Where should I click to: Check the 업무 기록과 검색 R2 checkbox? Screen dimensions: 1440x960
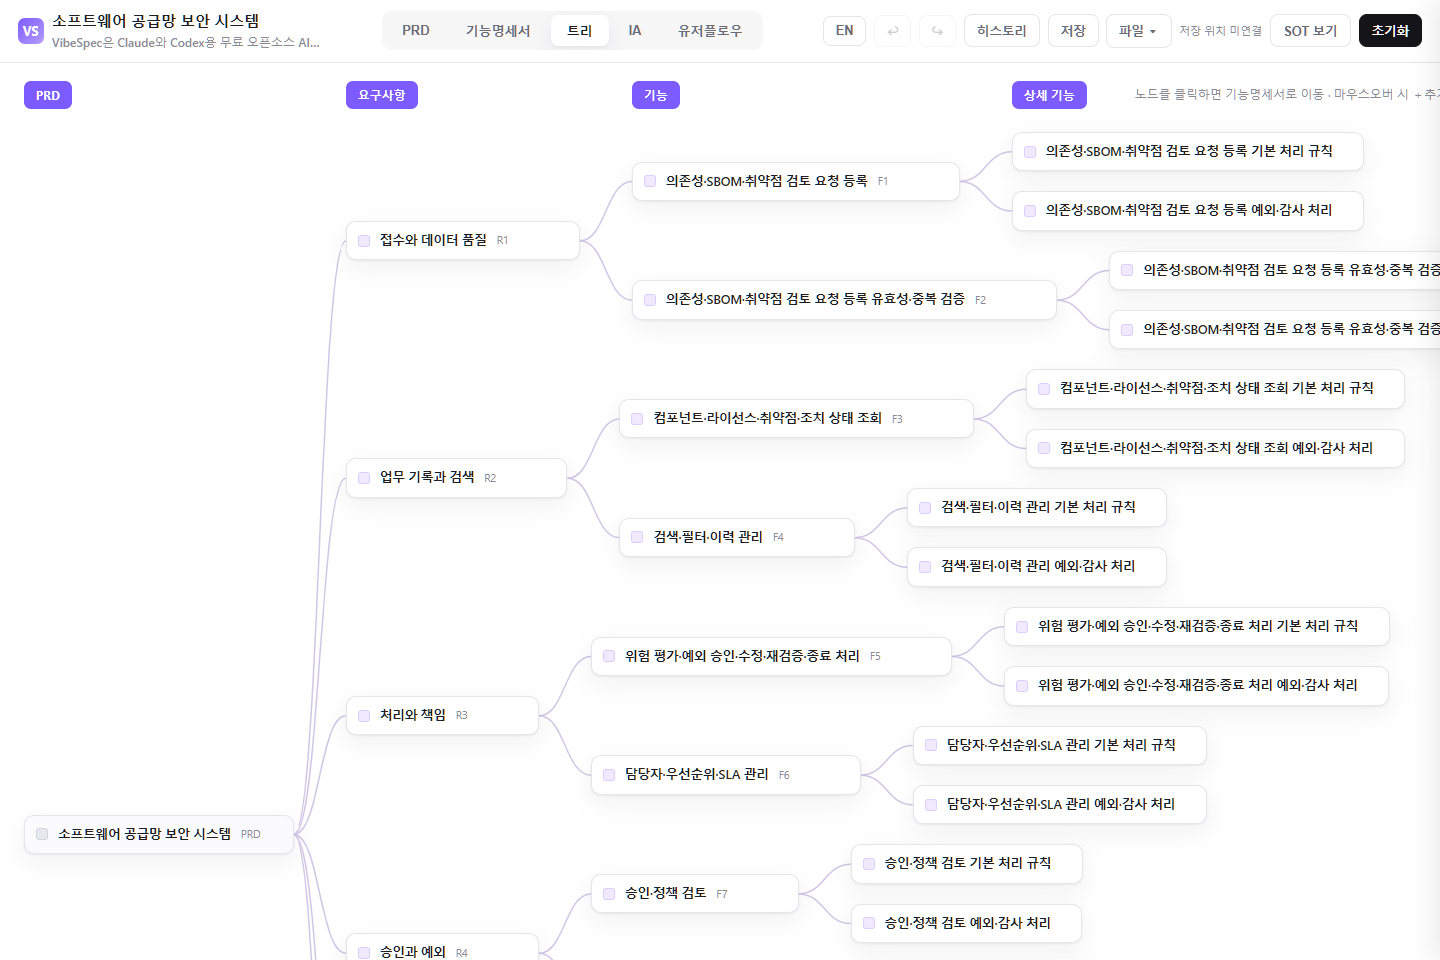[x=364, y=478]
